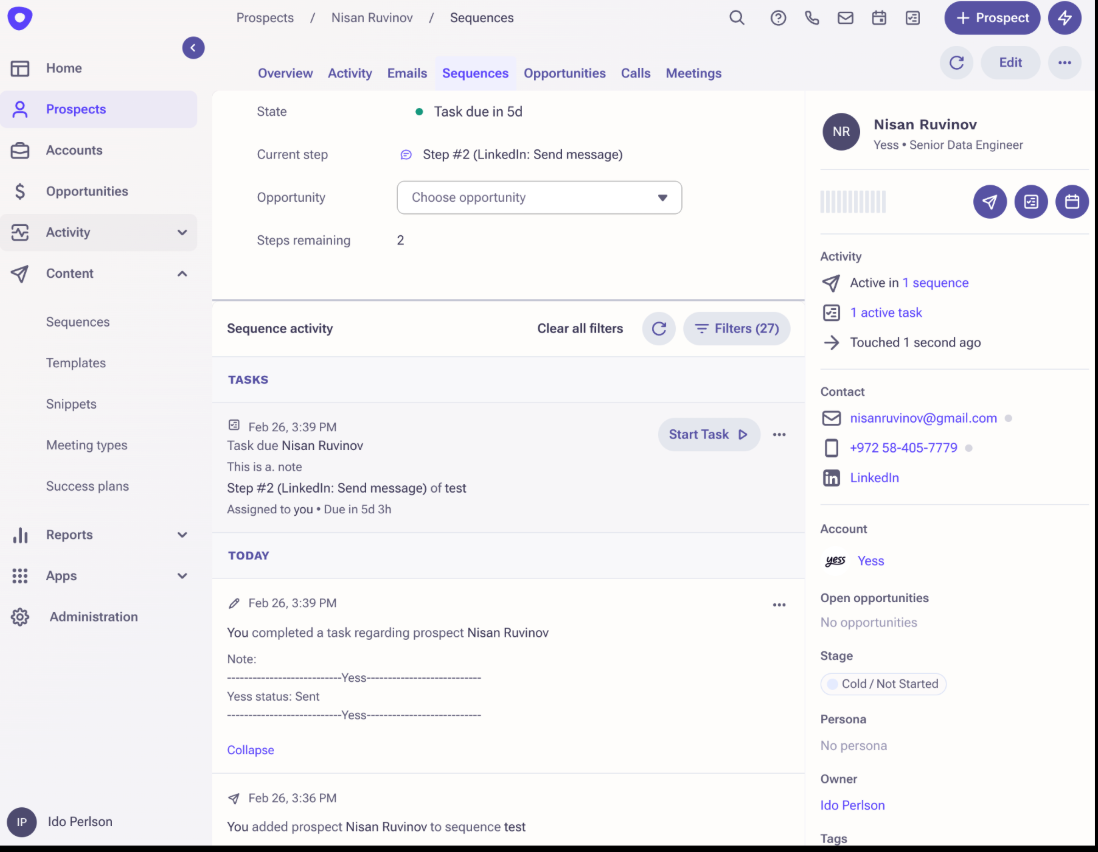Expand the Apps section chevron
Screen dimensions: 1098x852
(182, 576)
